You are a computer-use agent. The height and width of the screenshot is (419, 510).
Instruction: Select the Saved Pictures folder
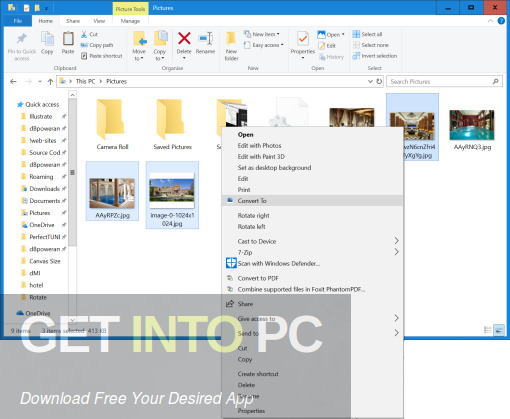point(172,124)
